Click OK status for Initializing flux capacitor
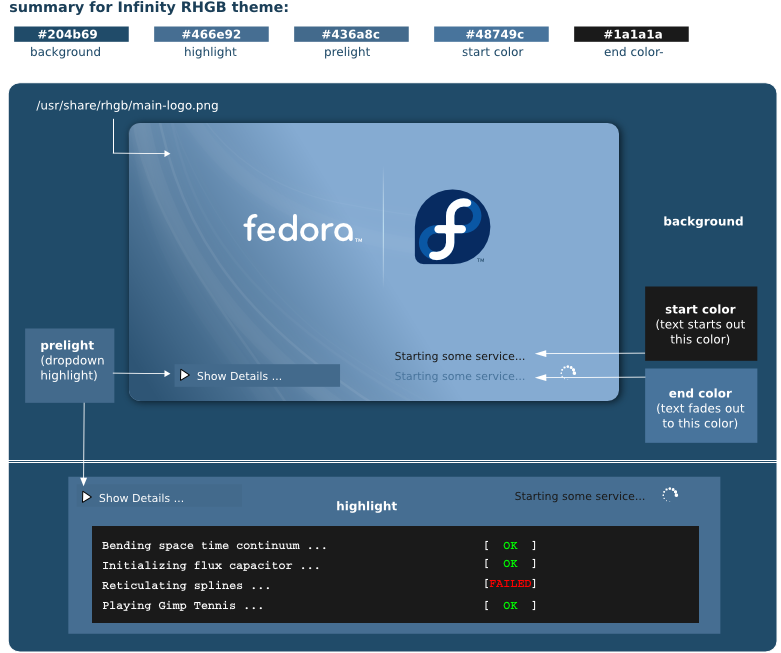 pyautogui.click(x=510, y=563)
